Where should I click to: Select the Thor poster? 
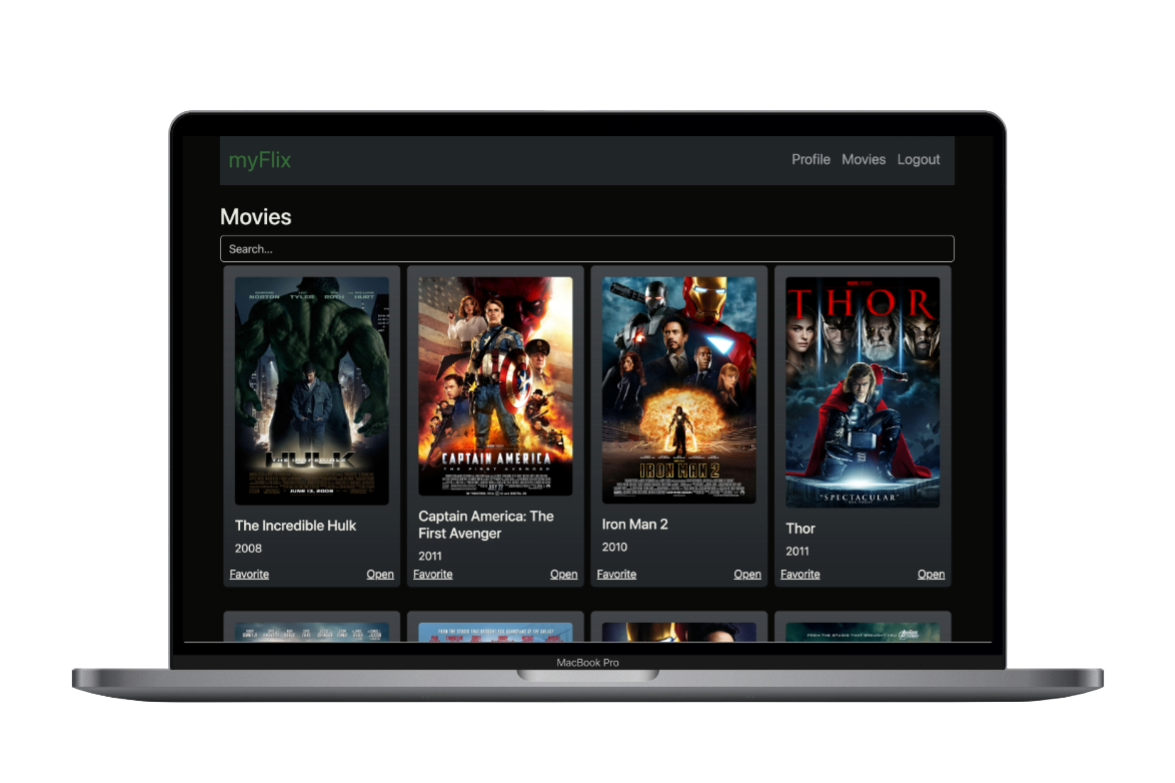(x=863, y=392)
